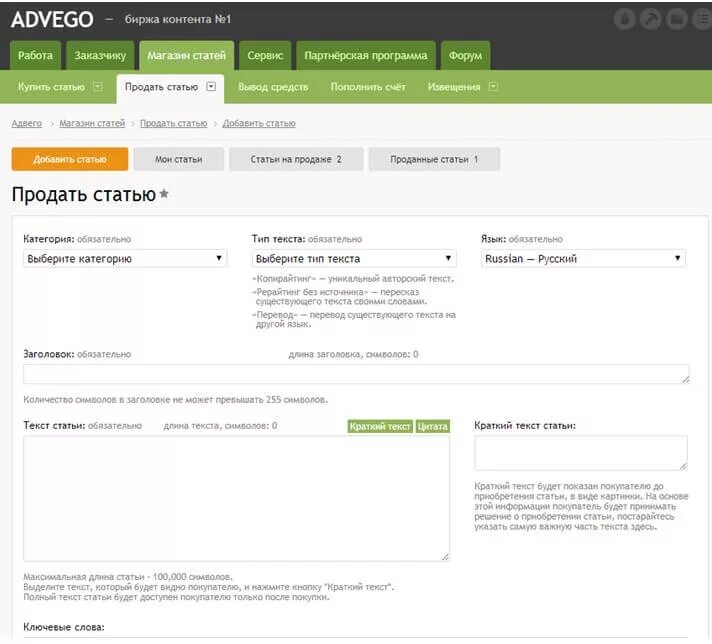Open Мои статьи
Screen dimensions: 712x644
point(178,159)
